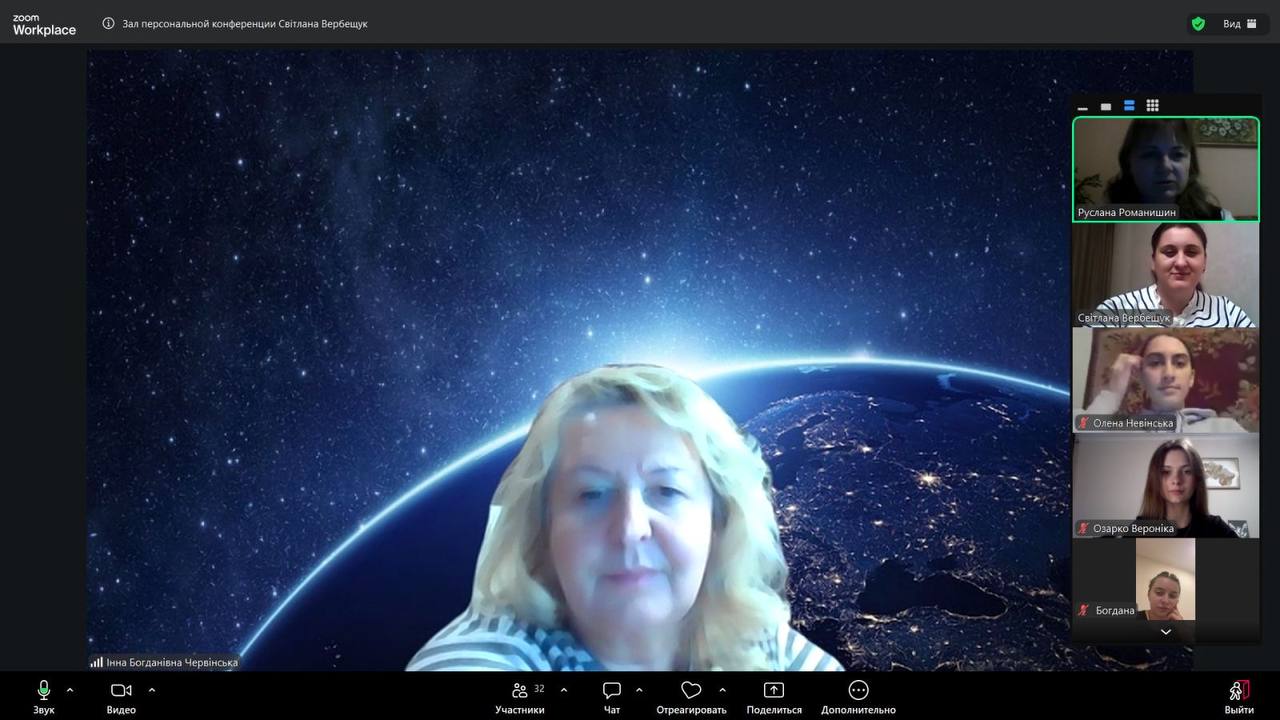Open the Чат chat panel
1280x720 pixels.
coord(612,691)
